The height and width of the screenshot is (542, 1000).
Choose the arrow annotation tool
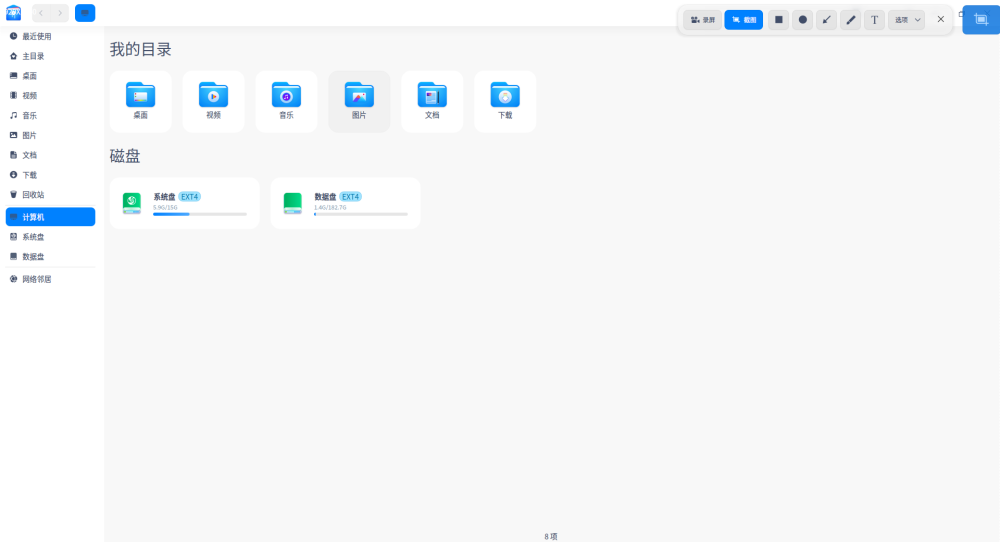827,19
